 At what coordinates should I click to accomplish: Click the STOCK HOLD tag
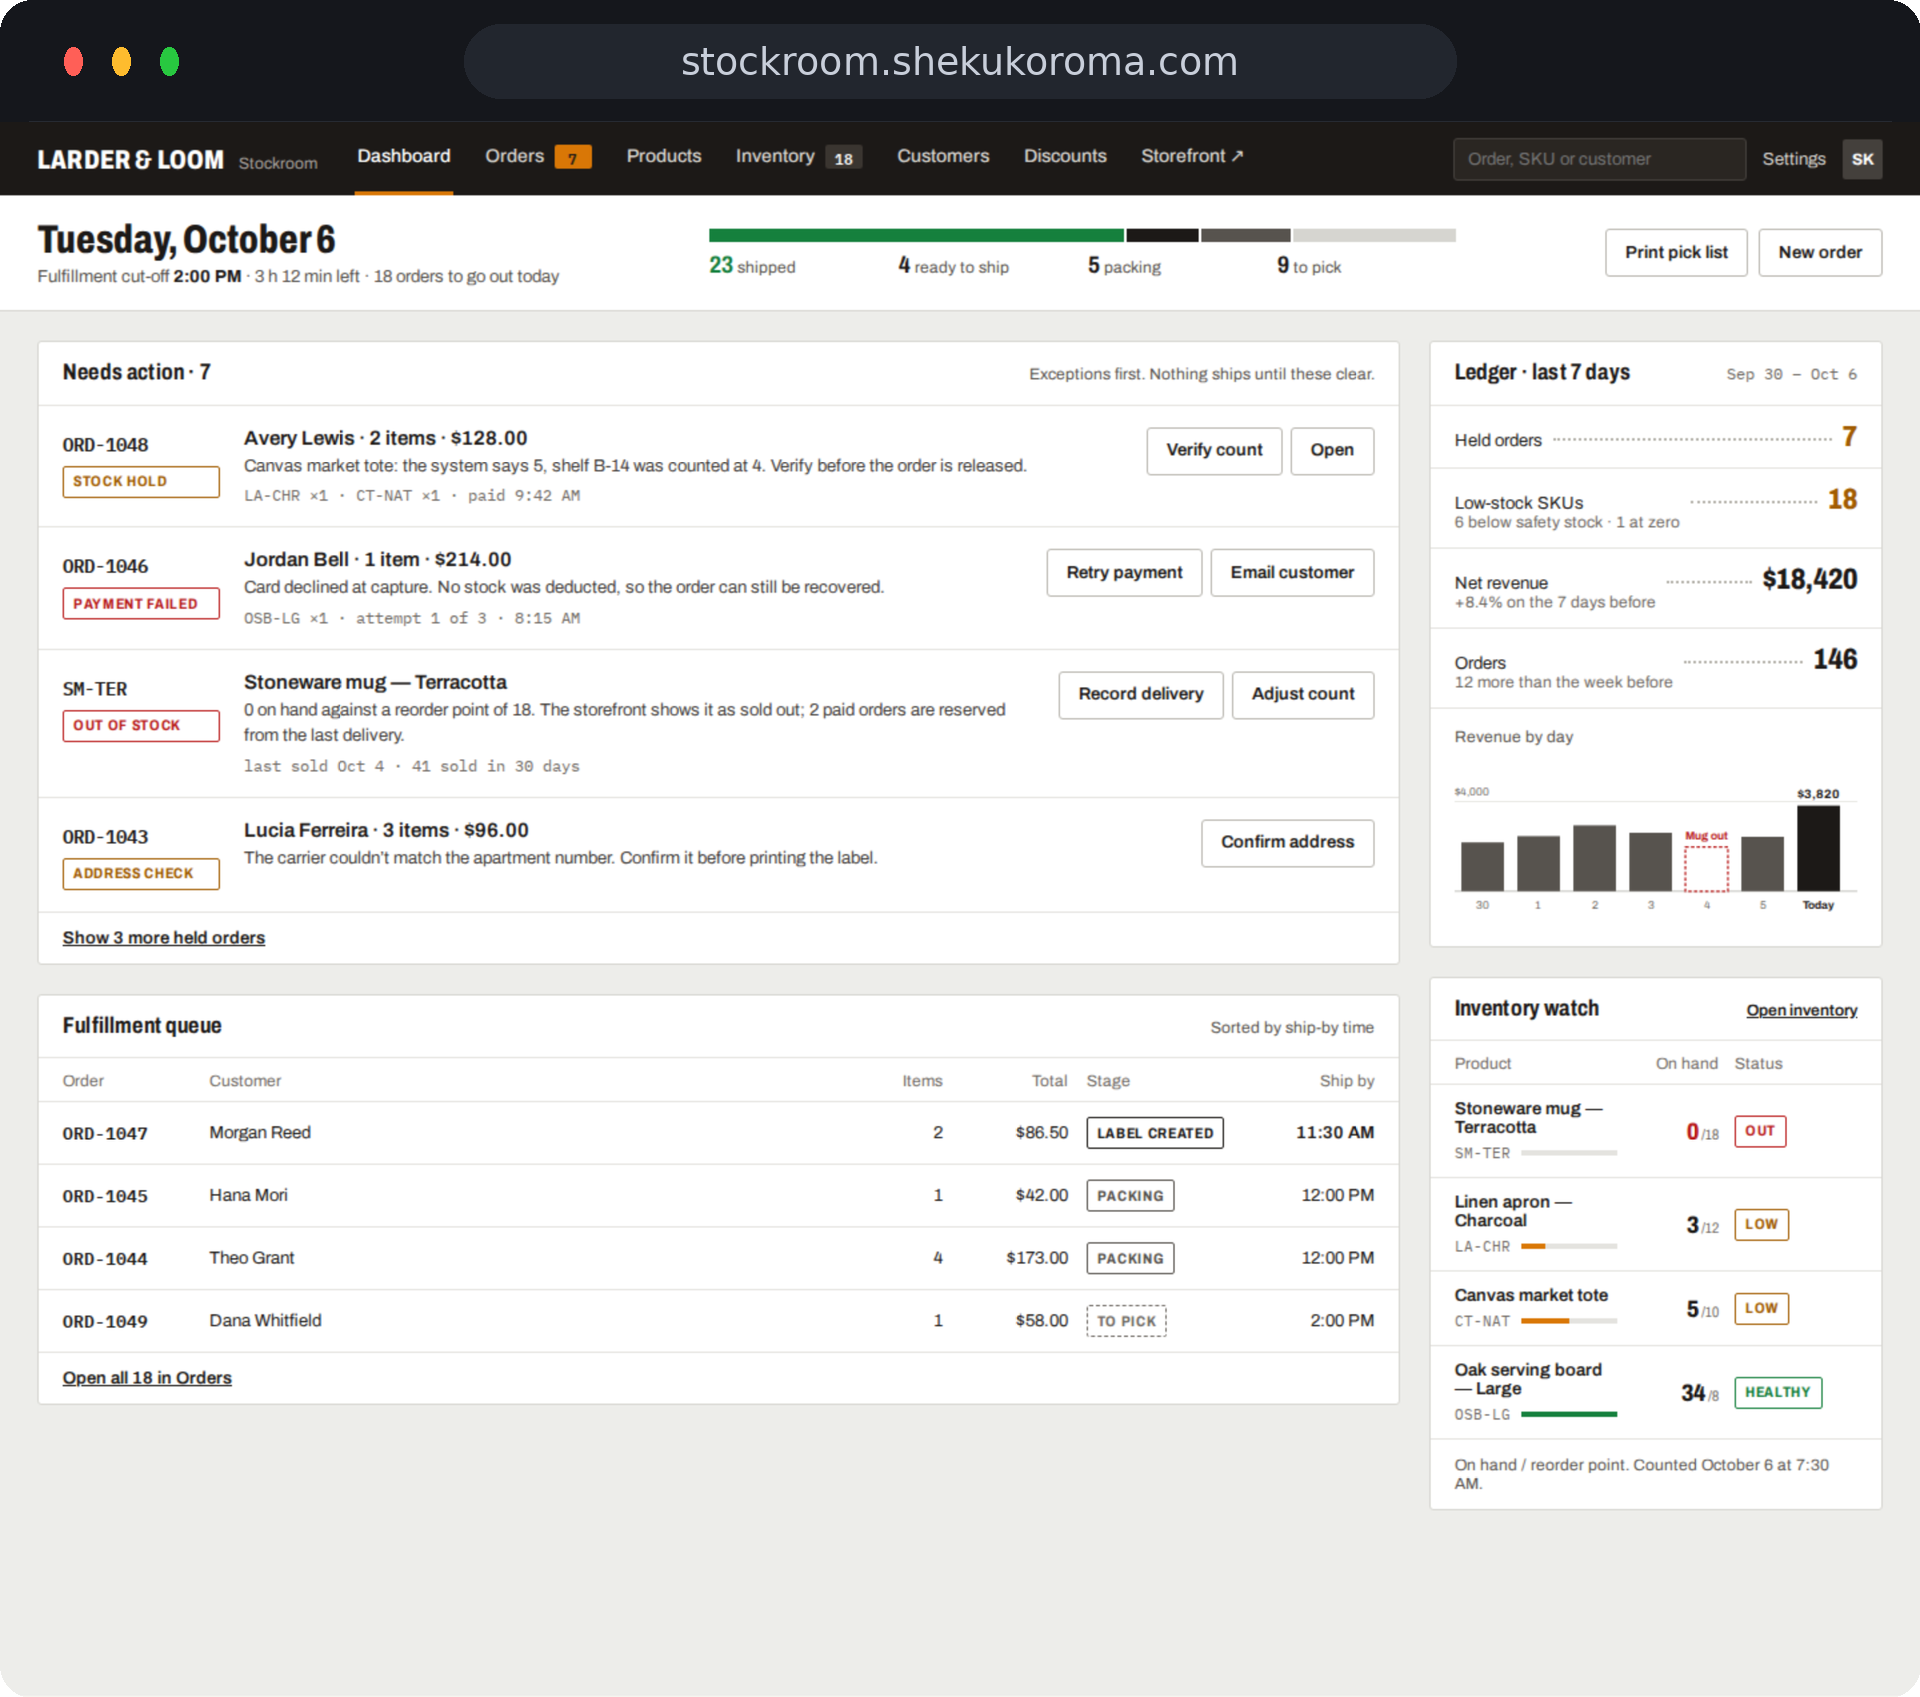pos(141,481)
